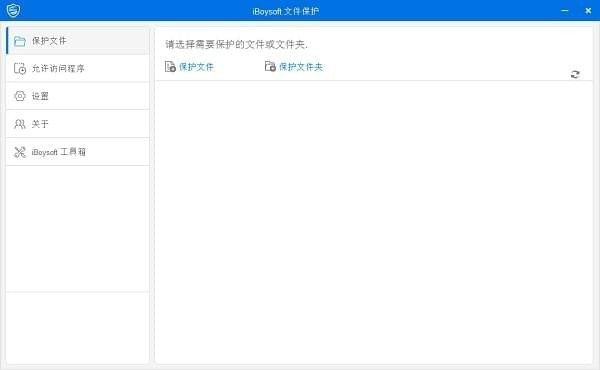The image size is (600, 370).
Task: Open the iBoysoft 工具箱 sidebar item
Action: (78, 152)
